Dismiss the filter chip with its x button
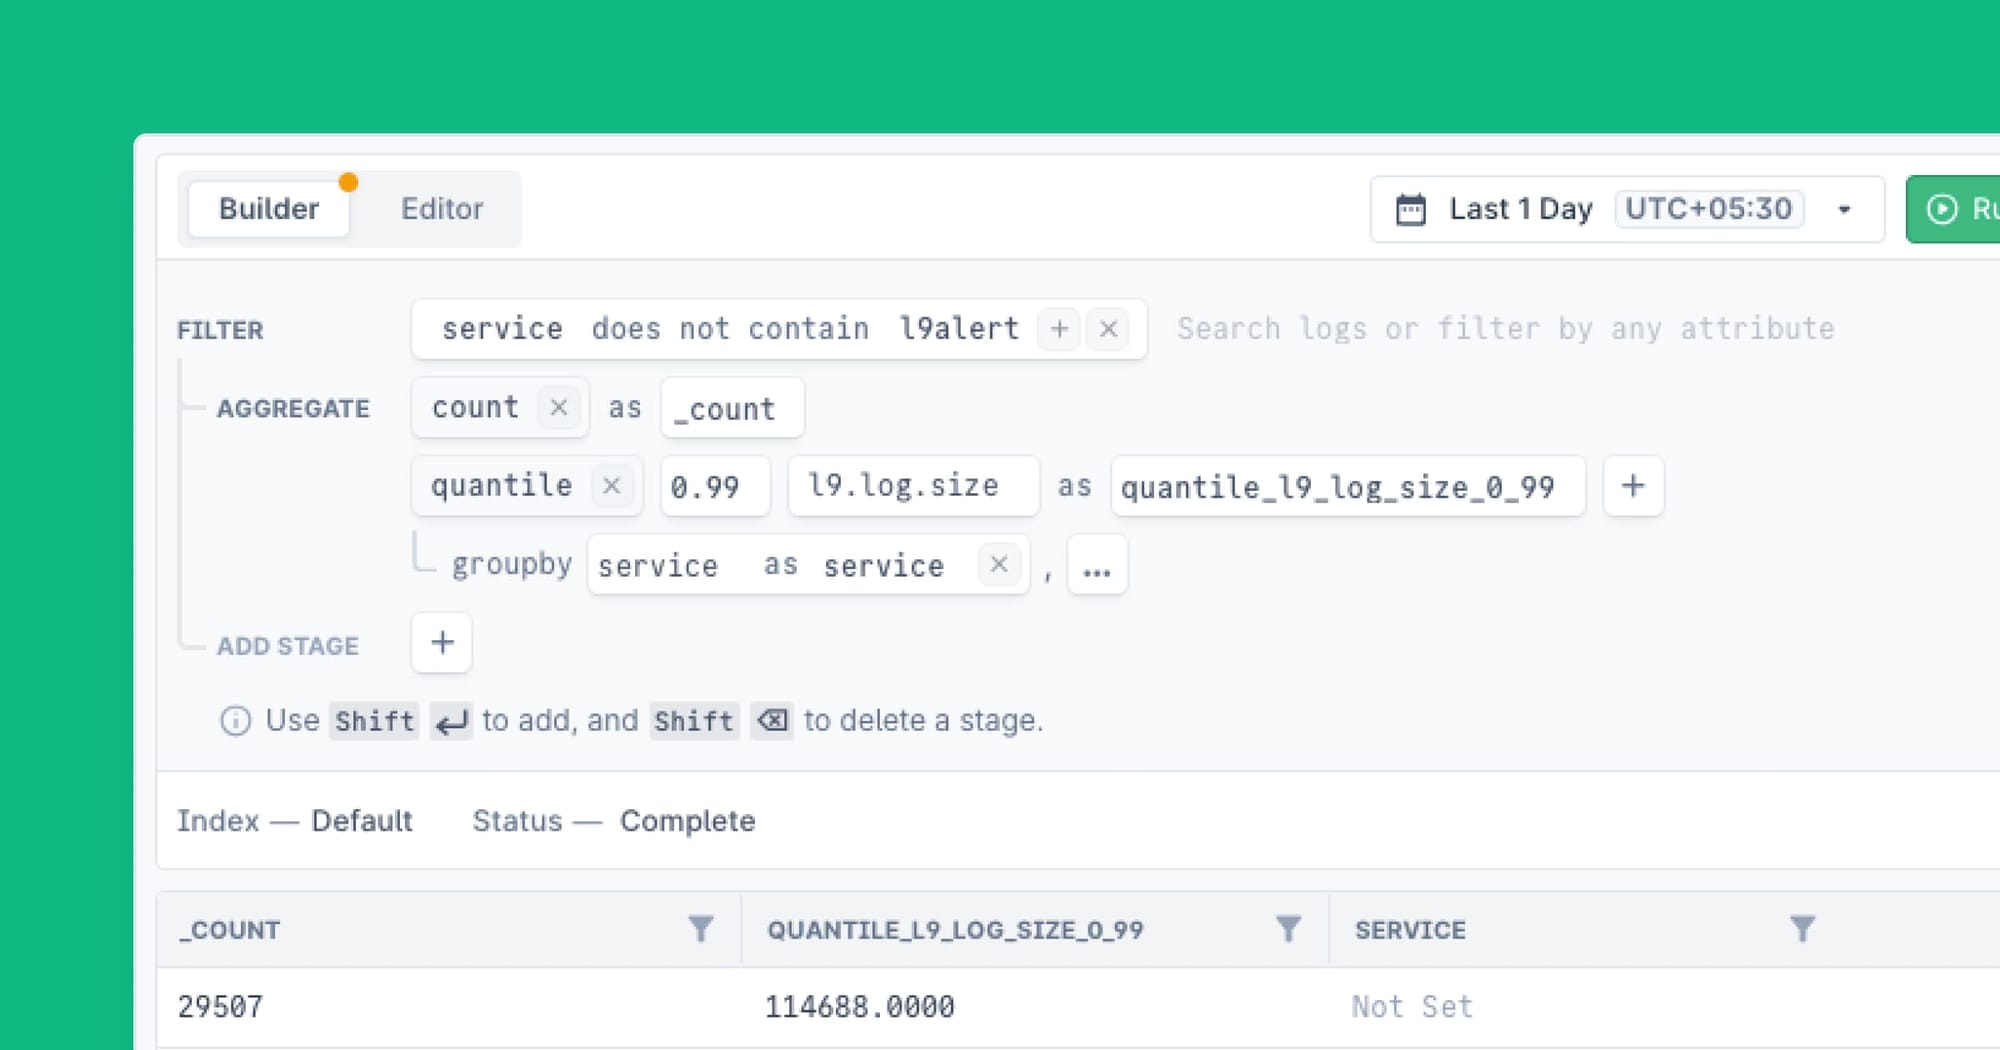 tap(1108, 329)
